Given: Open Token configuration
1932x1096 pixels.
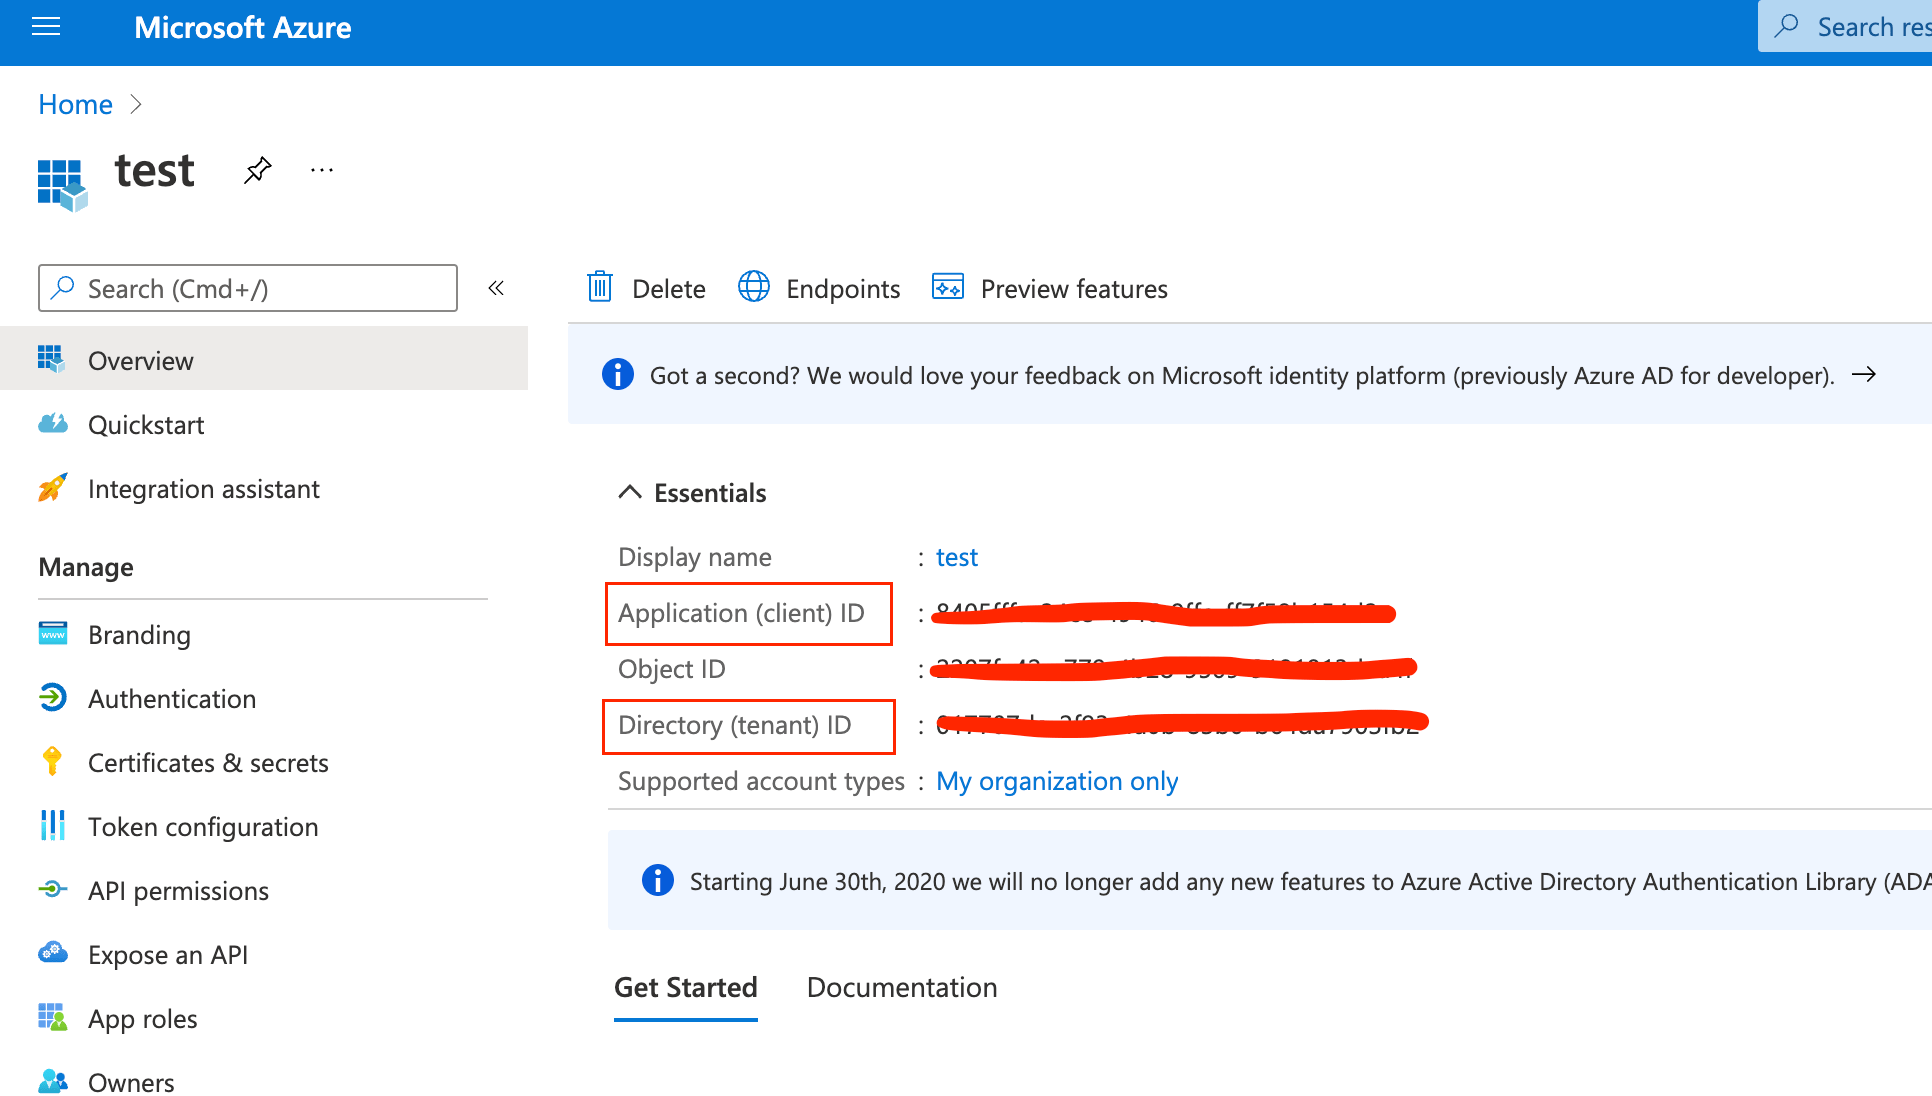Looking at the screenshot, I should 203,826.
